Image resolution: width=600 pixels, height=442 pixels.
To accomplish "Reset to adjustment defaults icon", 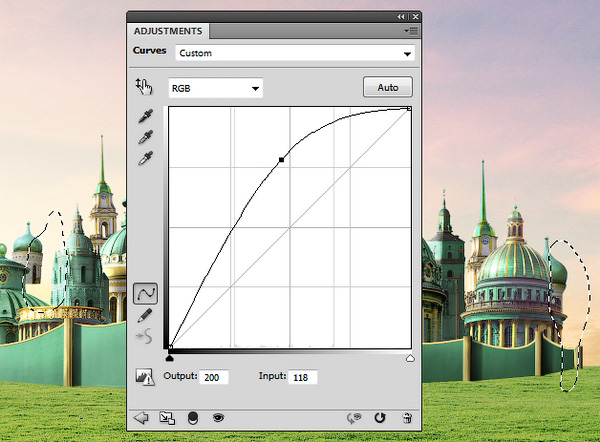I will tap(380, 418).
